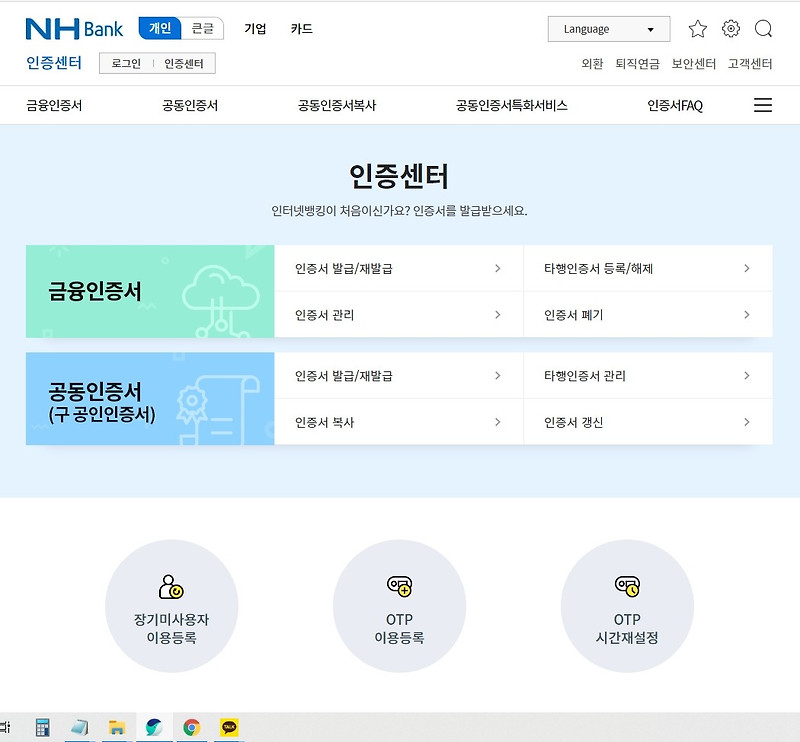
Task: Click the OTP 시간재설정 circle icon
Action: click(x=627, y=606)
